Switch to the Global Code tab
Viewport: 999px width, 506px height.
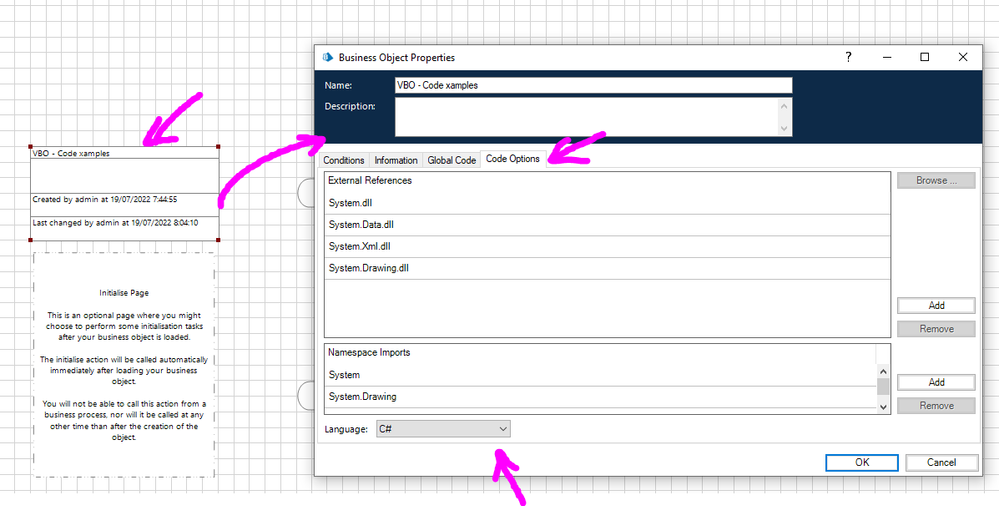[x=452, y=161]
